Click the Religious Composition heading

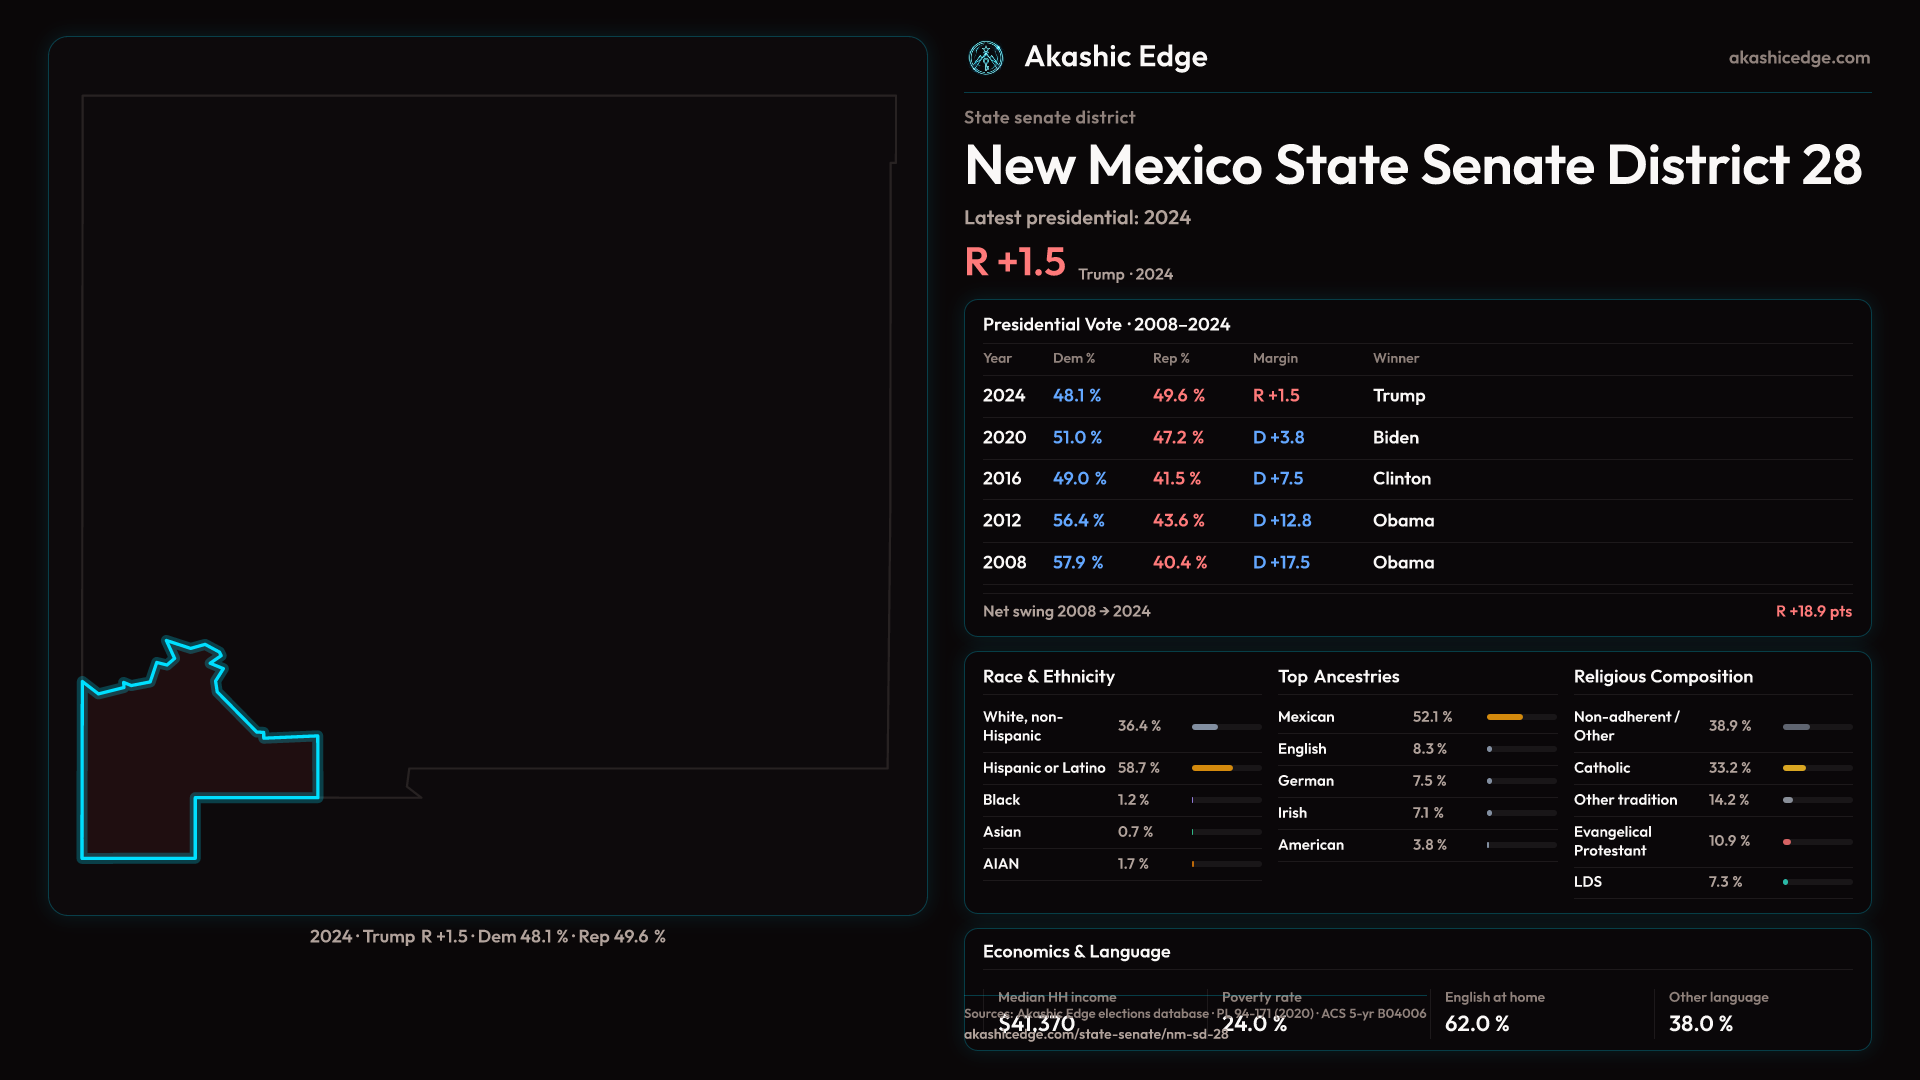click(x=1662, y=677)
